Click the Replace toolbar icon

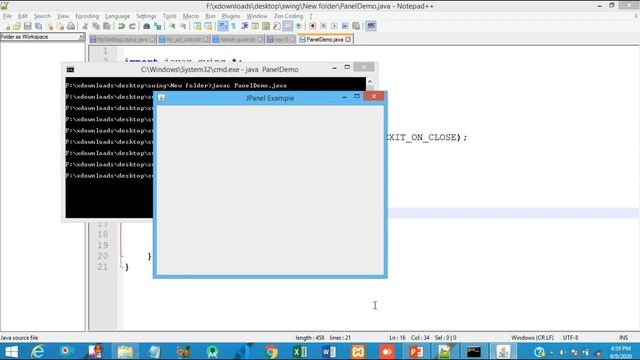click(x=158, y=26)
